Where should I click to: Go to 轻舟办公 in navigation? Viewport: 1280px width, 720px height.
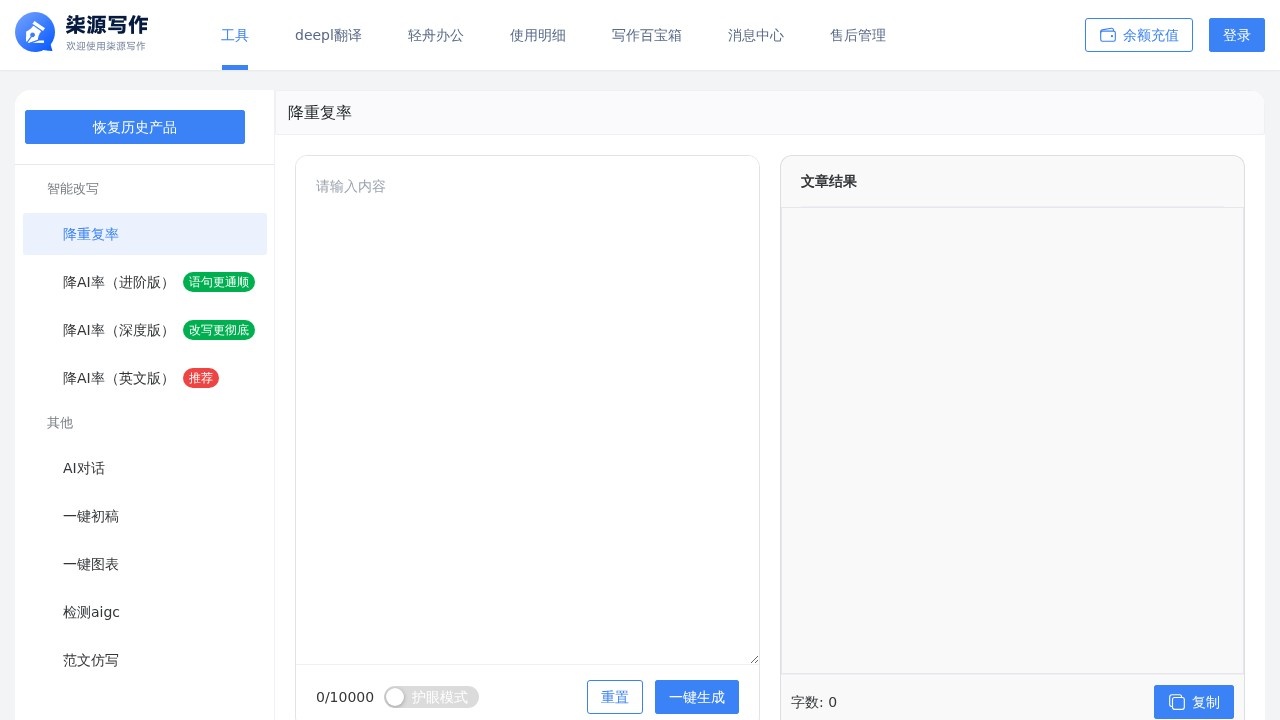coord(436,35)
